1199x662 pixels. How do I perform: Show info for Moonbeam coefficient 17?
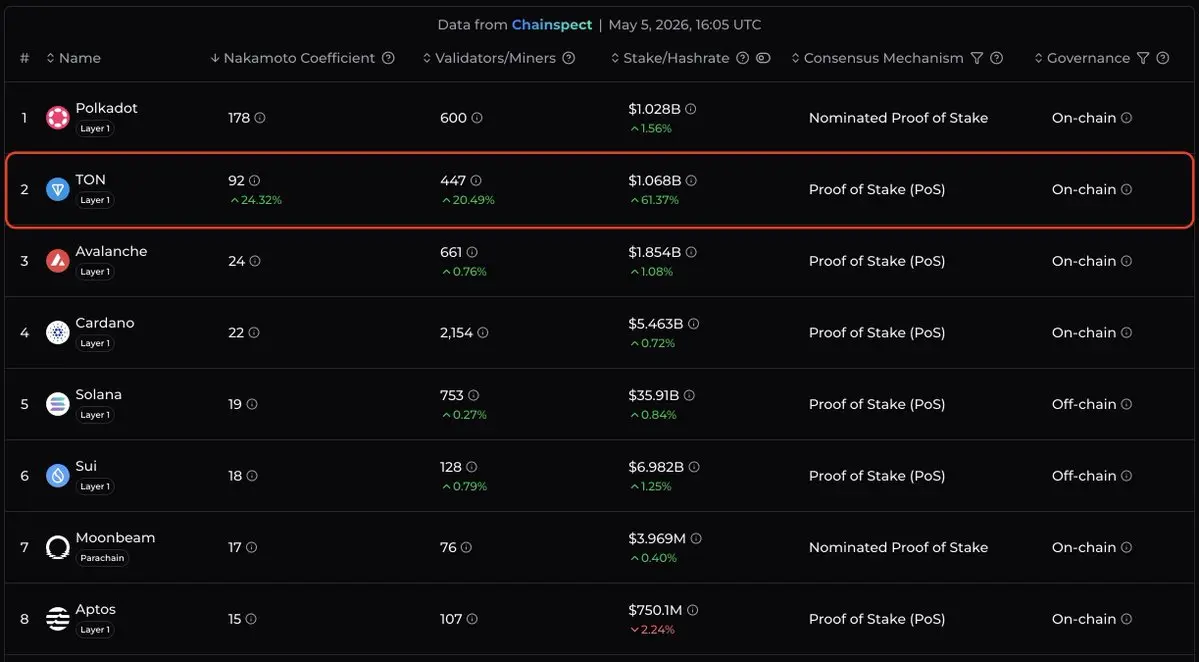coord(252,547)
